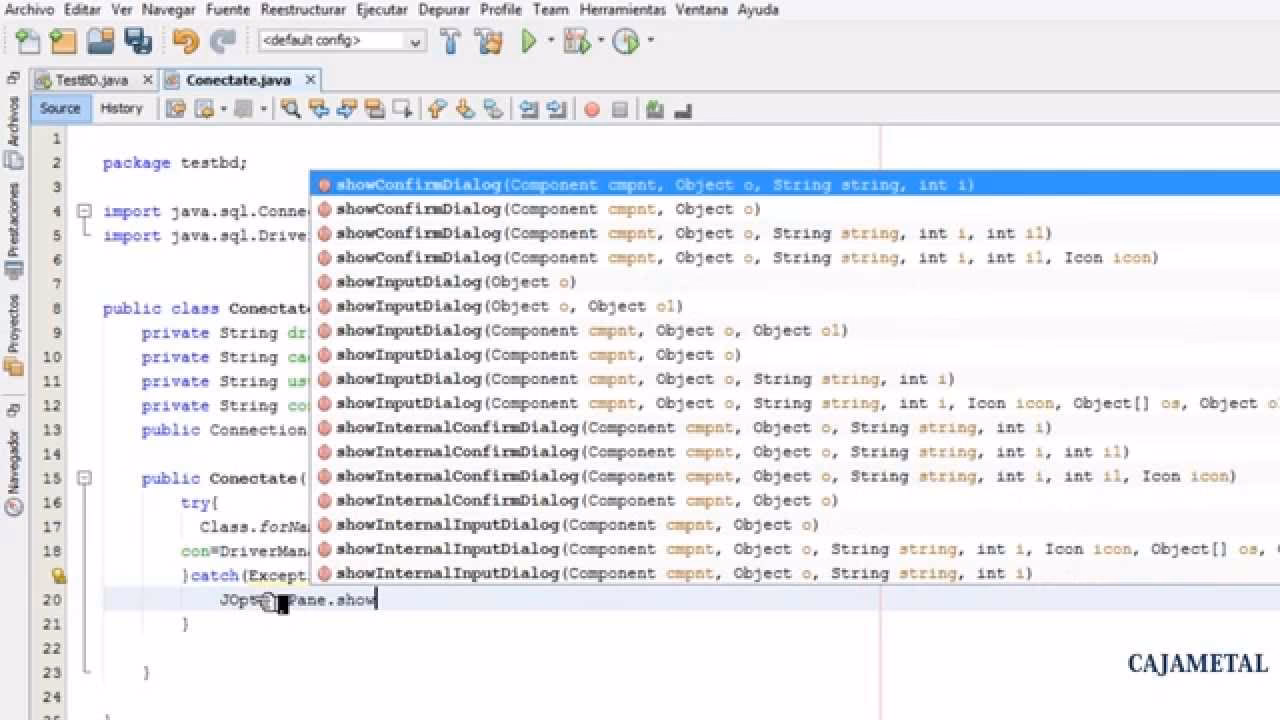Switch editor to Source view

point(60,108)
